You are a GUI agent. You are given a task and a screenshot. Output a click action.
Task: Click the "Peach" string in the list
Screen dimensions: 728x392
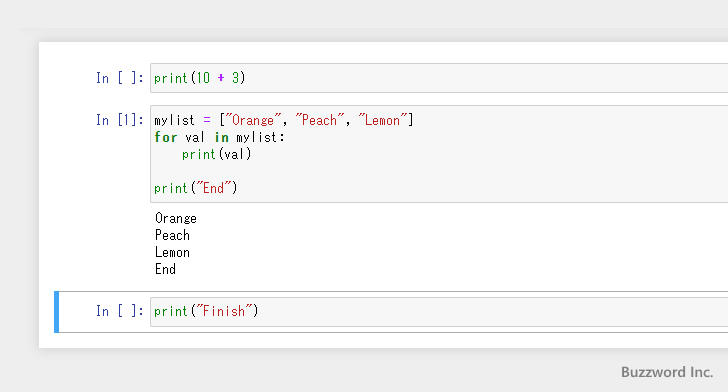[x=319, y=120]
